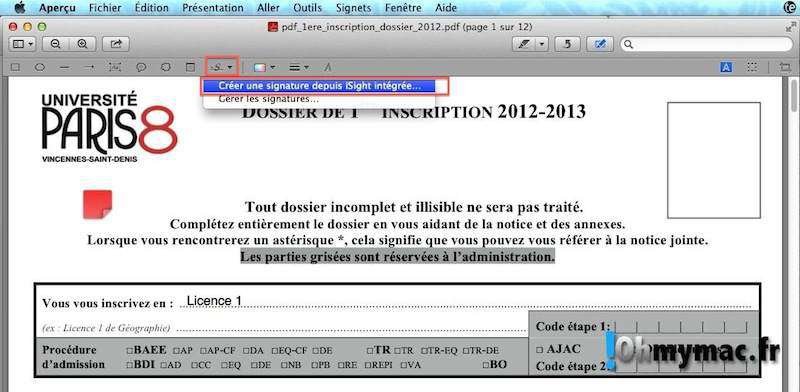Select Créer une signature depuis iSight intégrée

click(319, 86)
